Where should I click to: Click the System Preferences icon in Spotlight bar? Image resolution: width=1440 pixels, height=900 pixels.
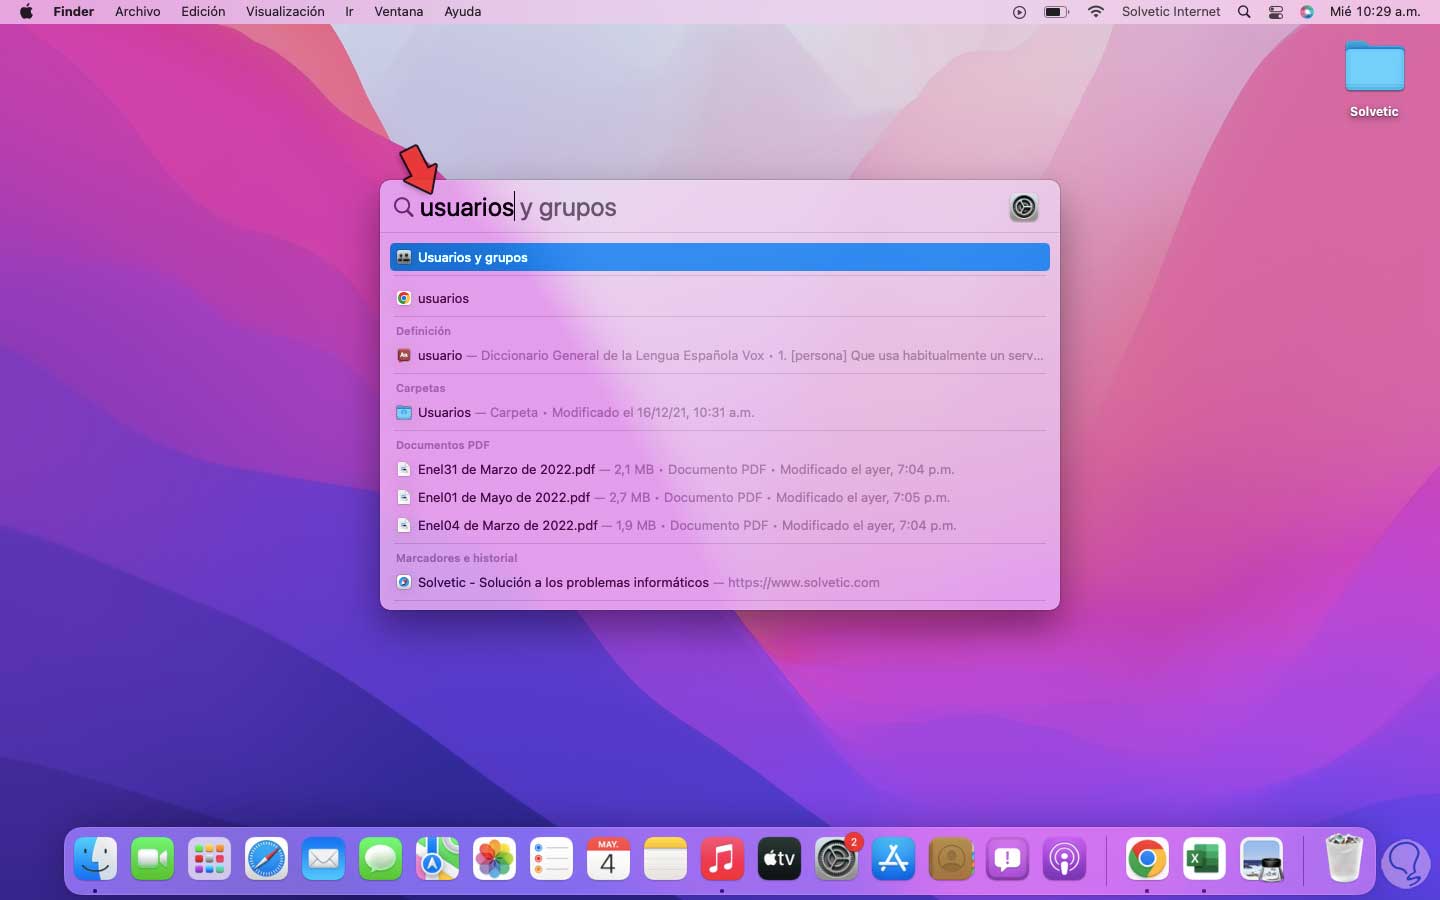click(x=1023, y=207)
